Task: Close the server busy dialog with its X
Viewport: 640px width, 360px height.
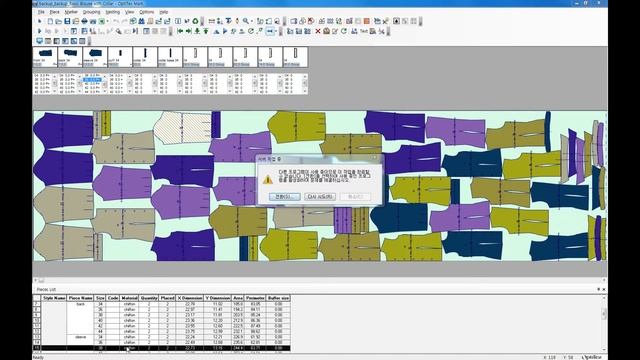Action: tap(375, 158)
